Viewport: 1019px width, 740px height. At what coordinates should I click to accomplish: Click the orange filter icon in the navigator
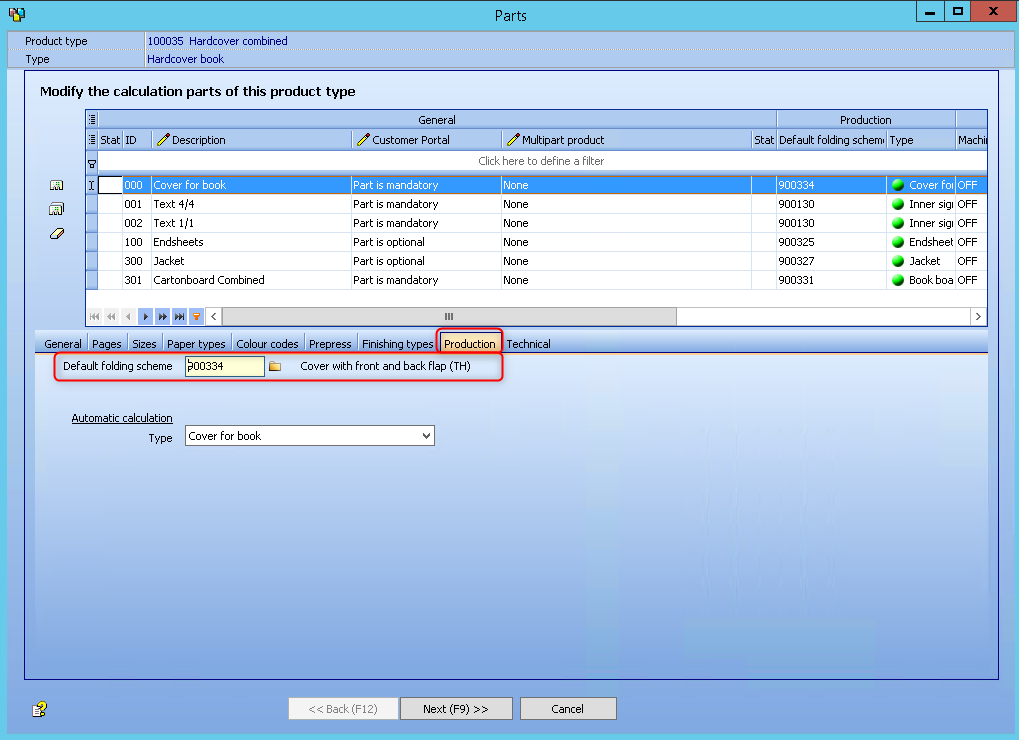tap(196, 316)
